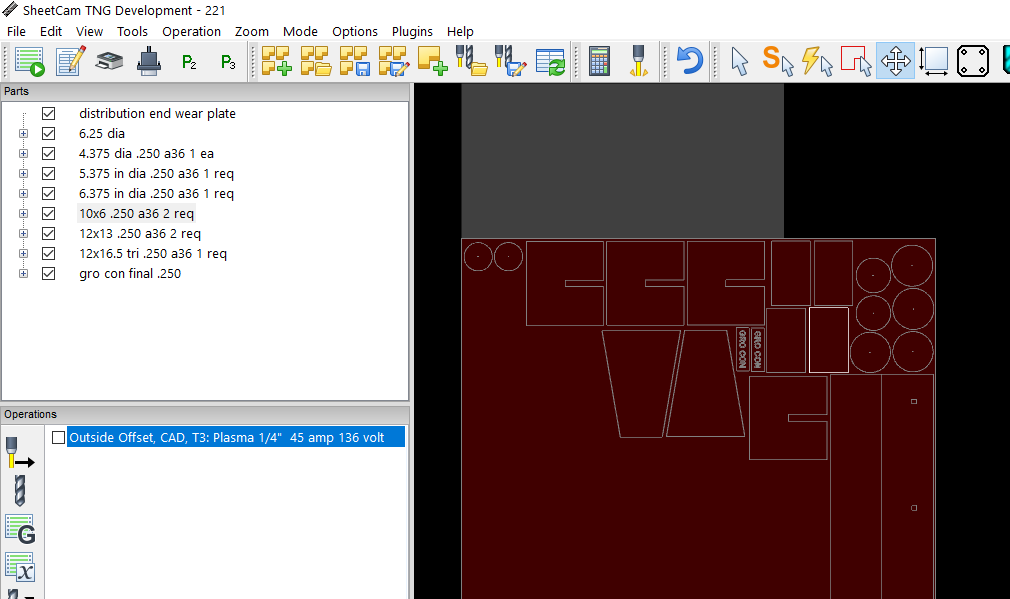Toggle checkbox for gro con final .250
Image resolution: width=1010 pixels, height=599 pixels.
[48, 274]
